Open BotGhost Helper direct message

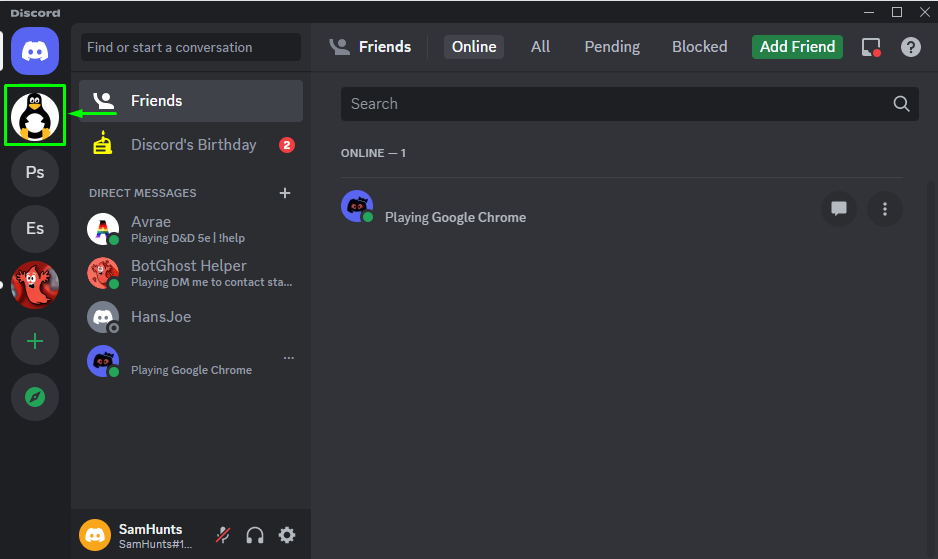(191, 273)
